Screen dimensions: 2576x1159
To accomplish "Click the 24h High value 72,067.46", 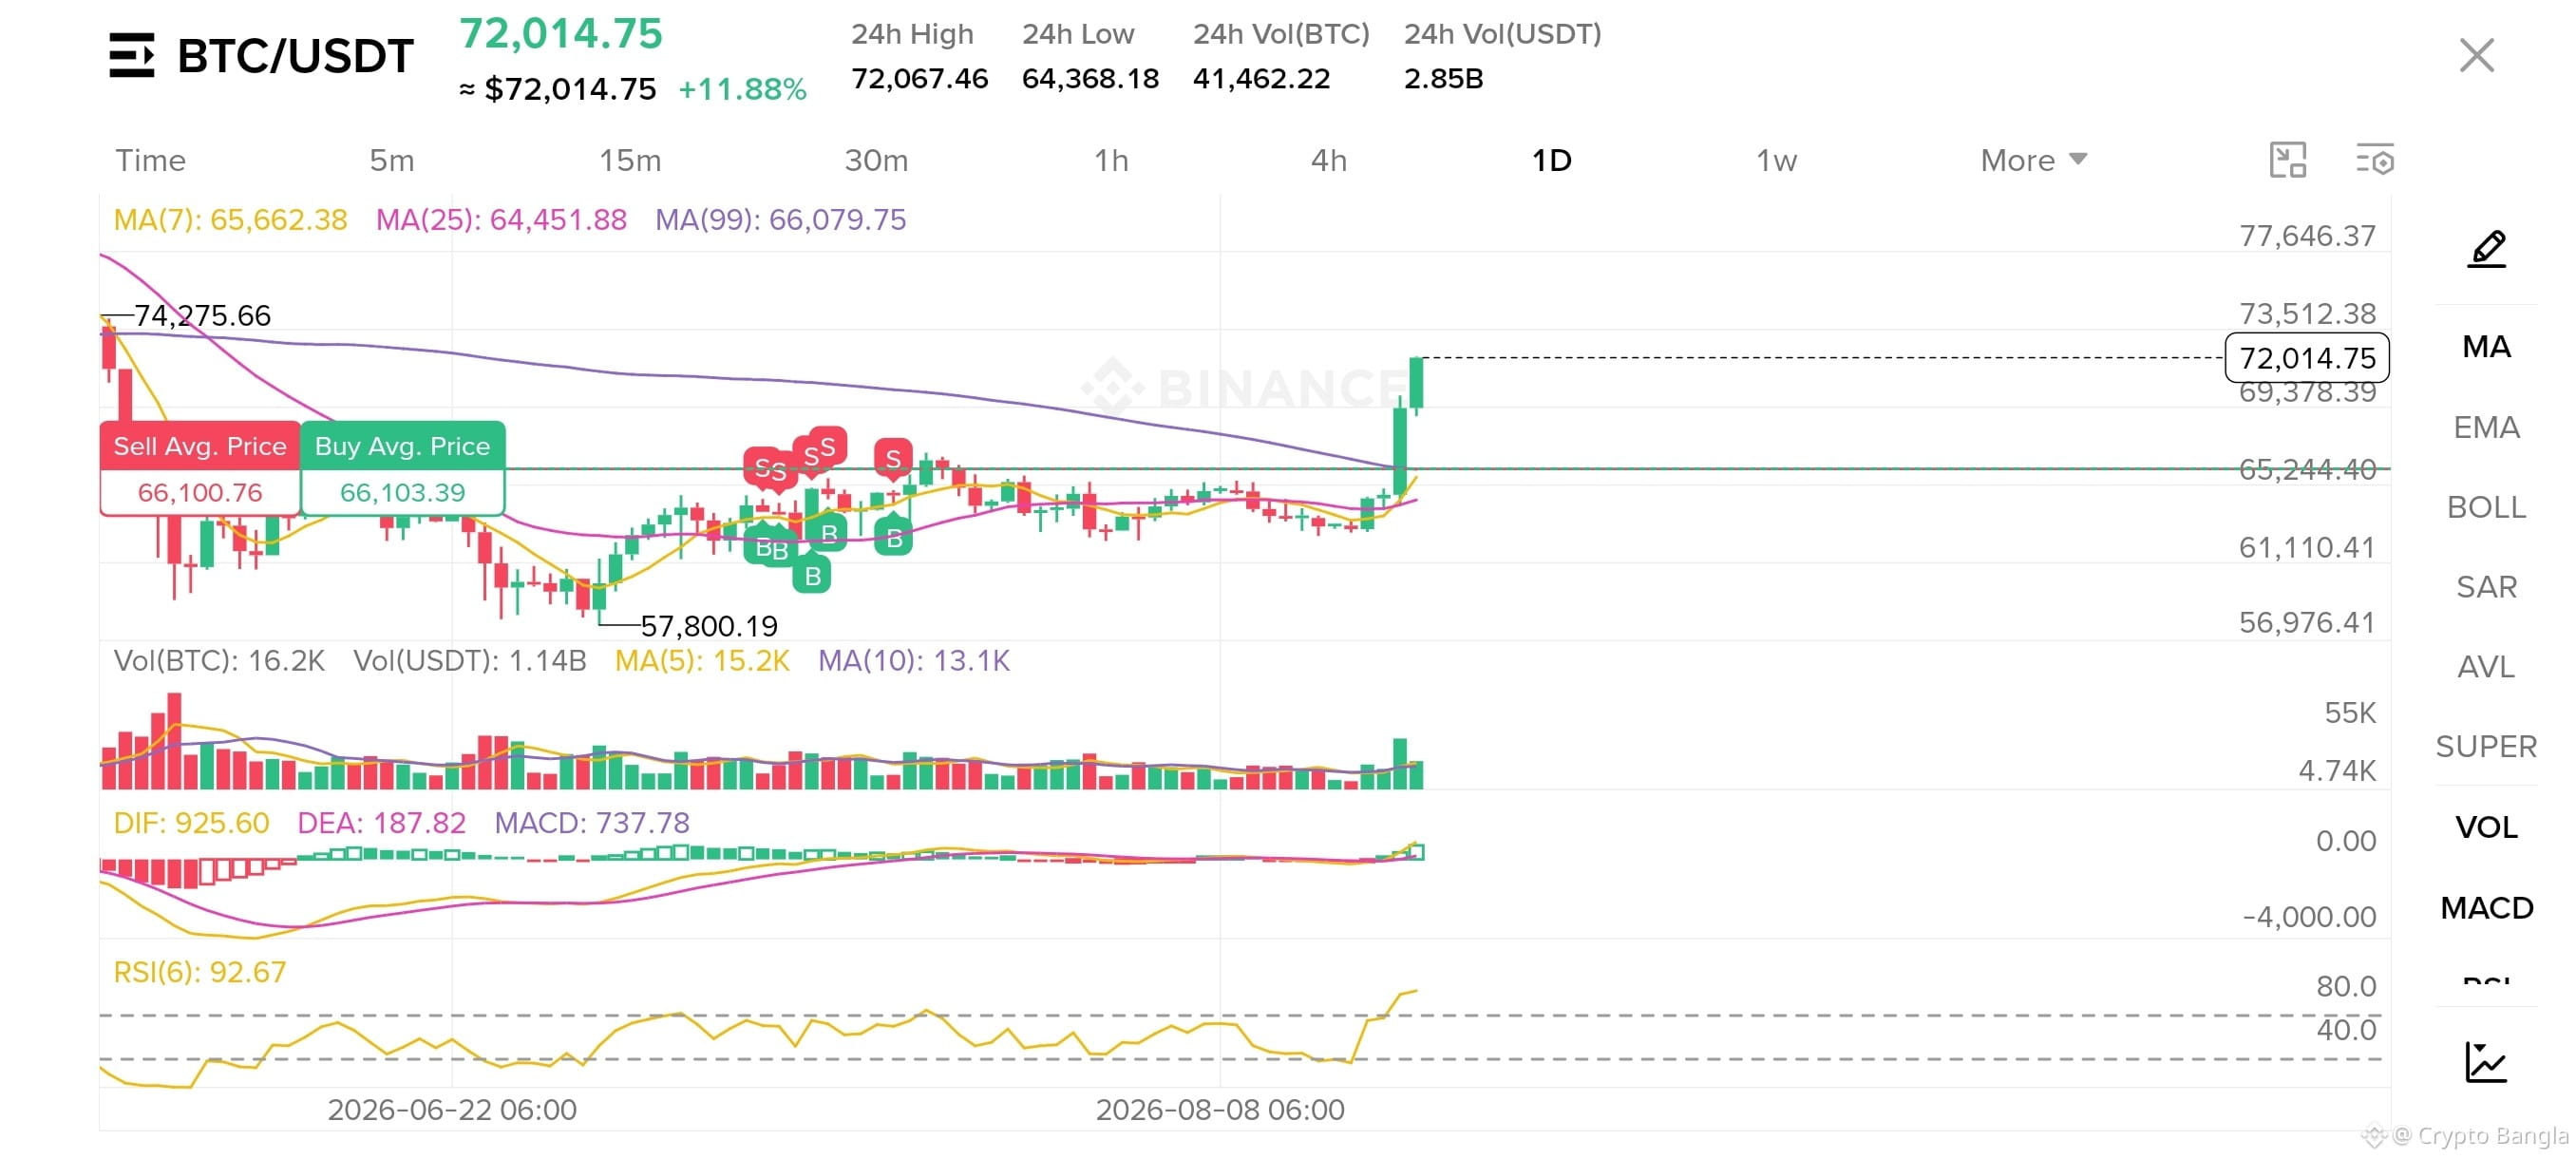I will pyautogui.click(x=919, y=79).
